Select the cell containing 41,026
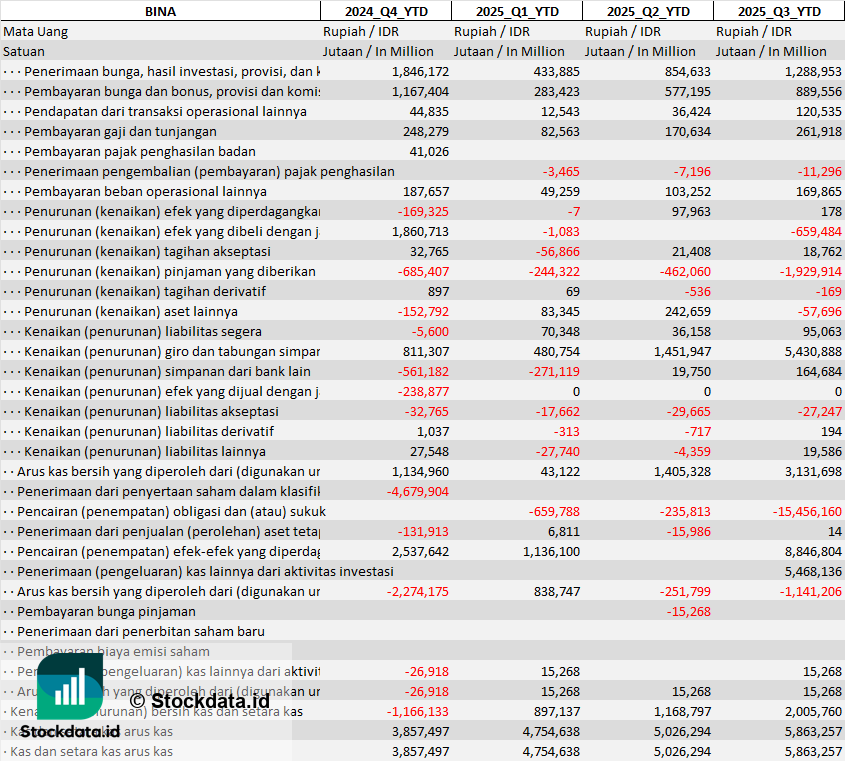Screen dimensions: 845x761 coord(429,151)
